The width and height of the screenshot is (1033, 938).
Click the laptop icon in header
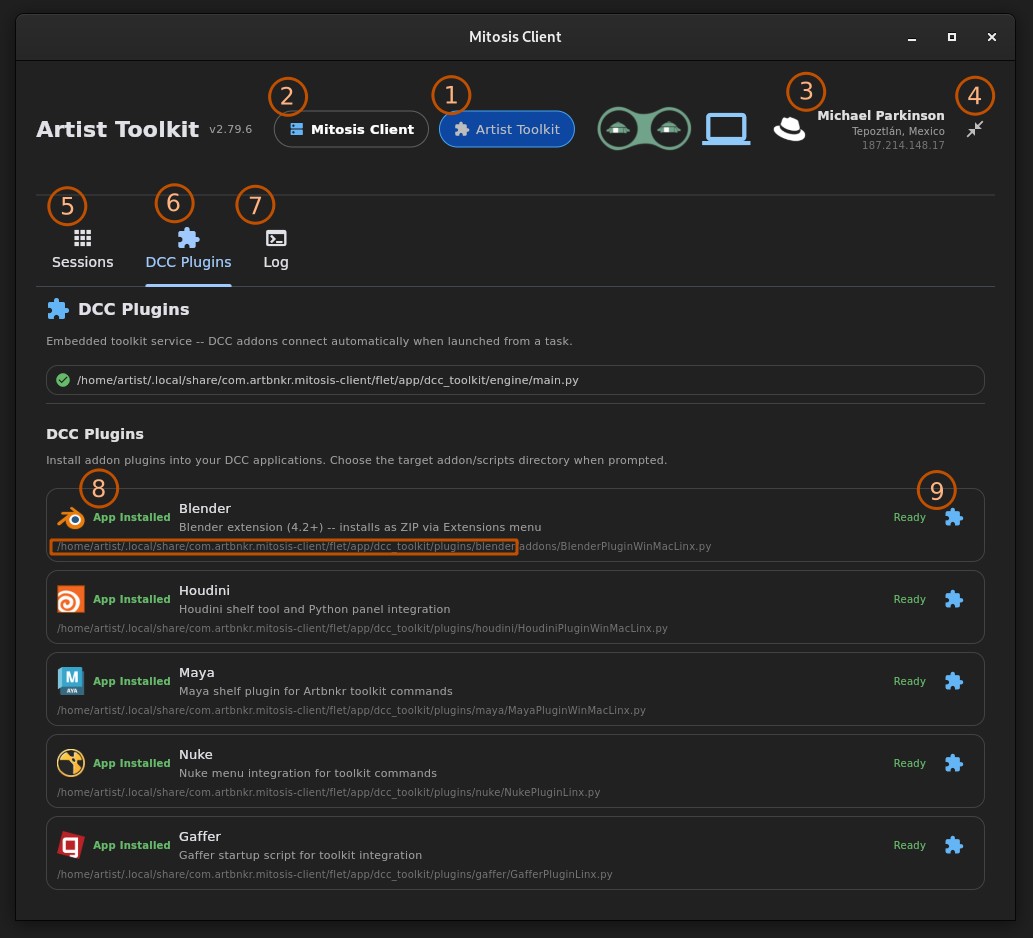tap(726, 128)
